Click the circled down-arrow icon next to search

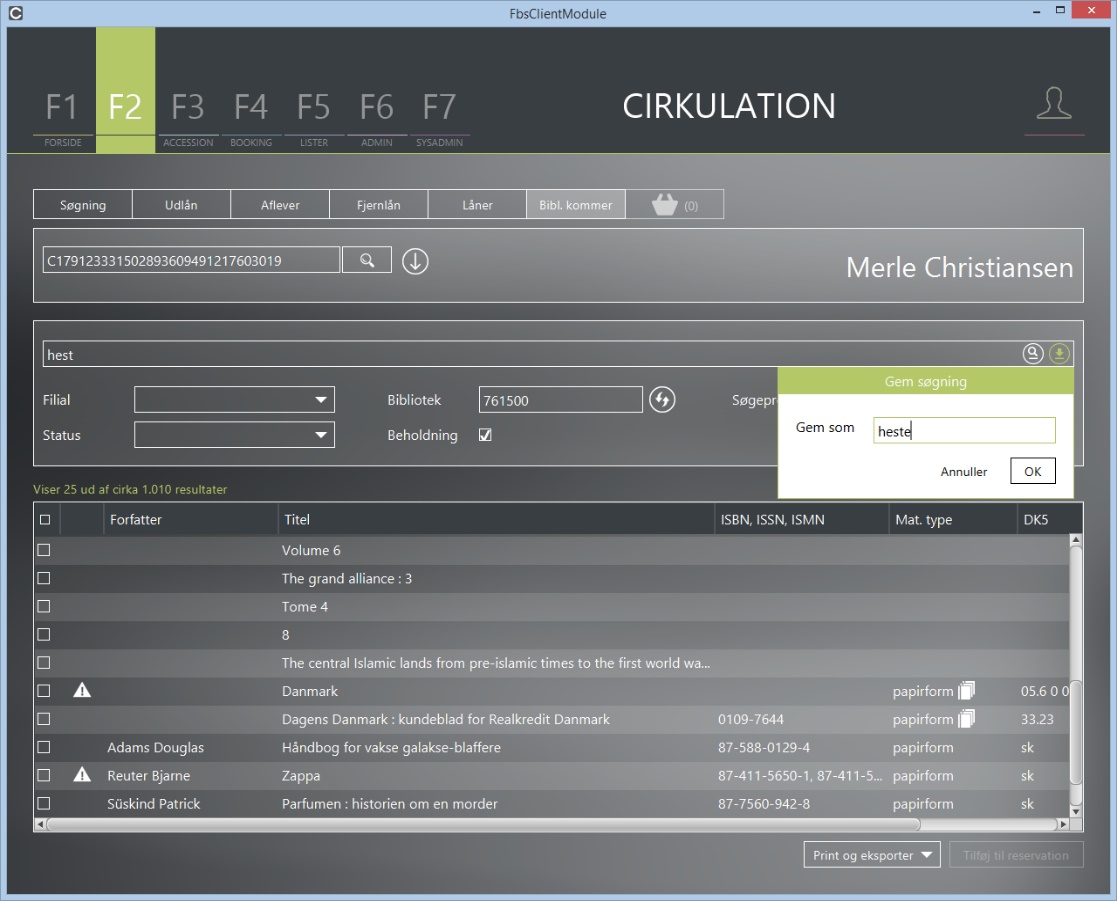click(x=415, y=261)
